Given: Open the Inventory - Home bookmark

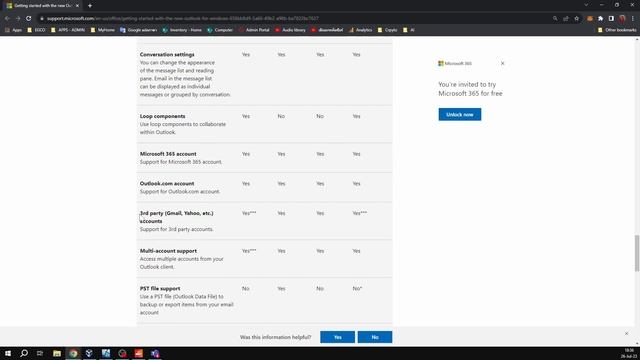Looking at the screenshot, I should [x=182, y=30].
